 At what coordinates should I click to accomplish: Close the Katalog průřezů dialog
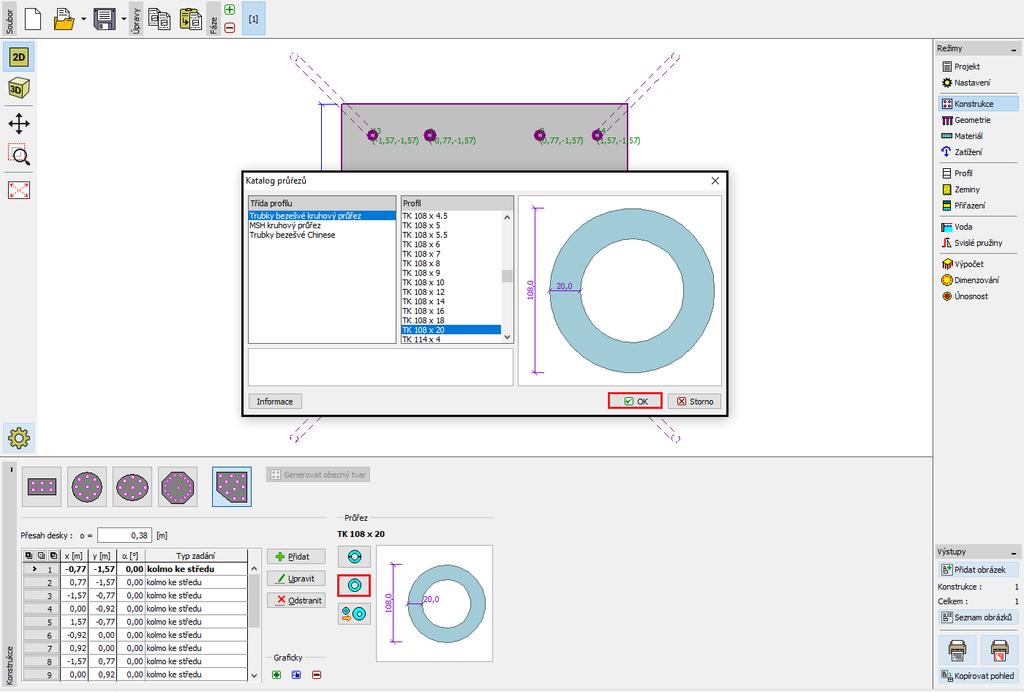click(715, 181)
